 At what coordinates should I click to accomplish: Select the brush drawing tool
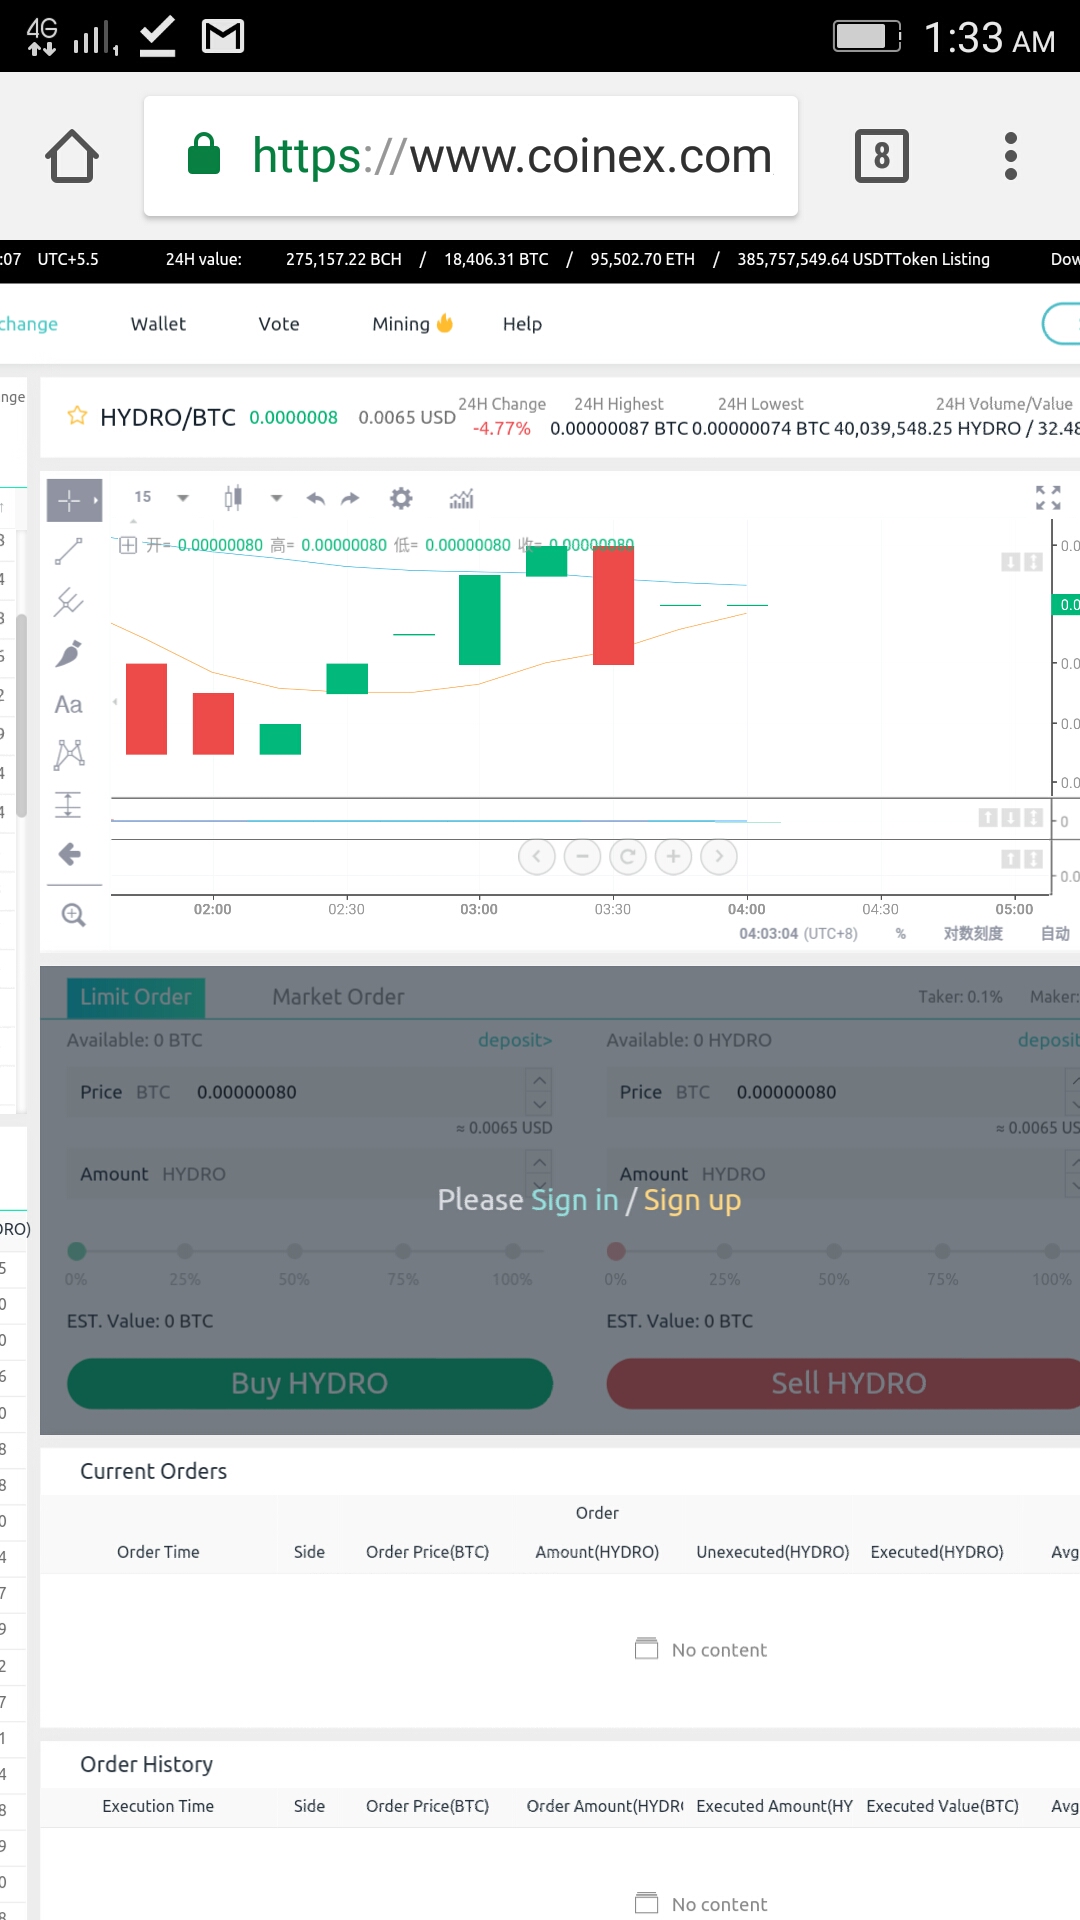tap(68, 653)
